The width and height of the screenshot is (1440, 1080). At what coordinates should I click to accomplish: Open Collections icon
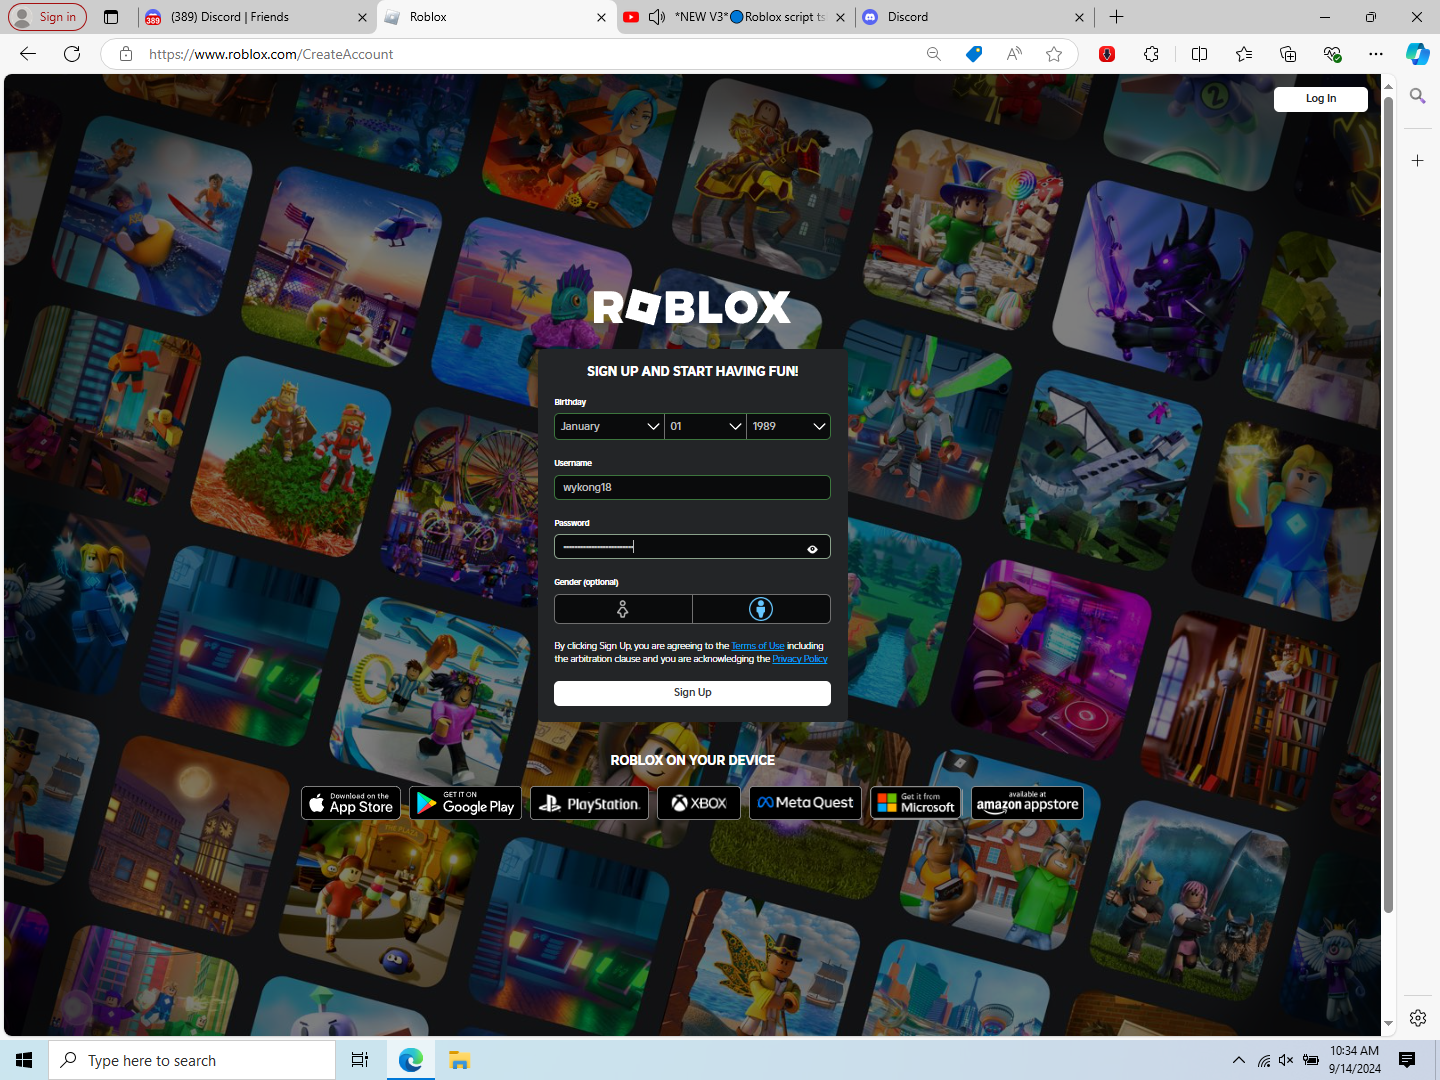tap(1288, 54)
